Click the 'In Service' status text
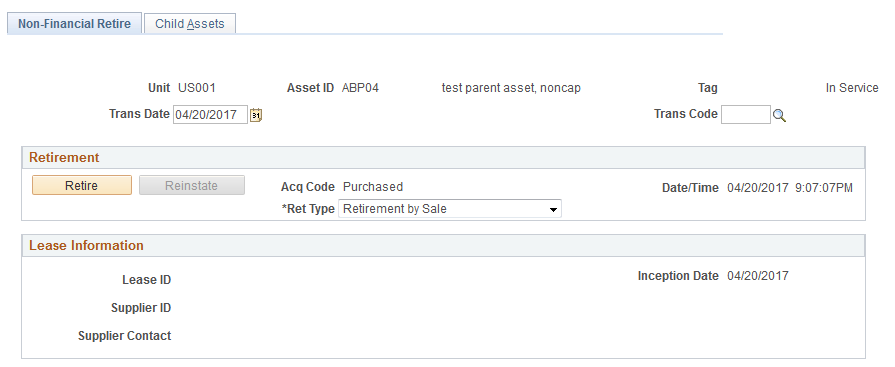This screenshot has width=895, height=367. [x=852, y=88]
